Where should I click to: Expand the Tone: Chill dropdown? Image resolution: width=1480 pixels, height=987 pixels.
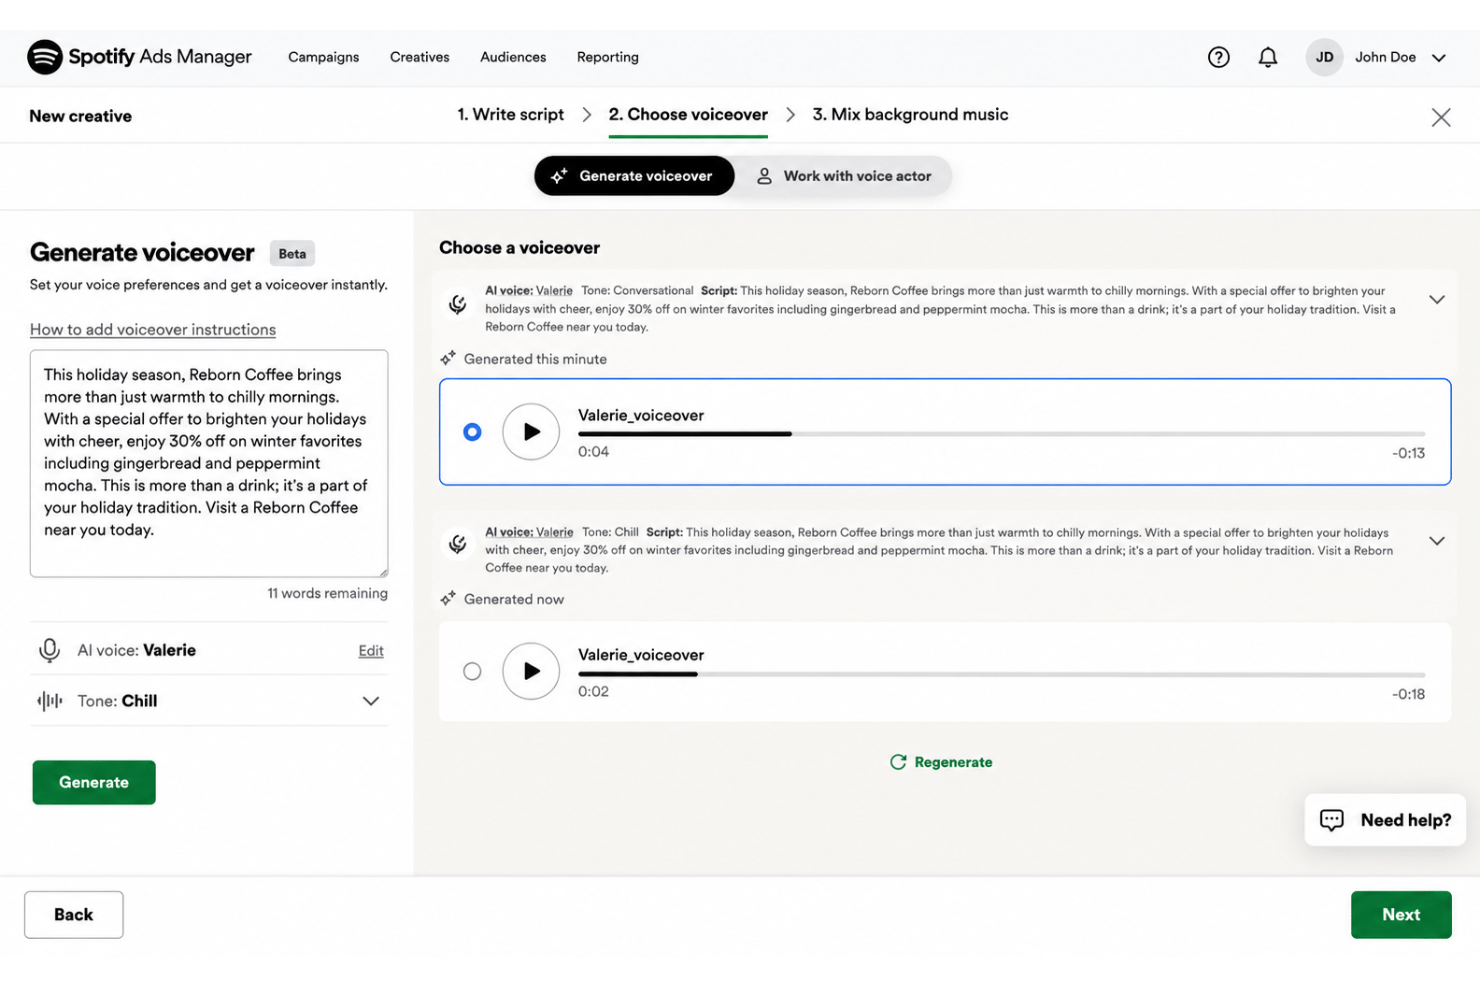[x=370, y=701]
